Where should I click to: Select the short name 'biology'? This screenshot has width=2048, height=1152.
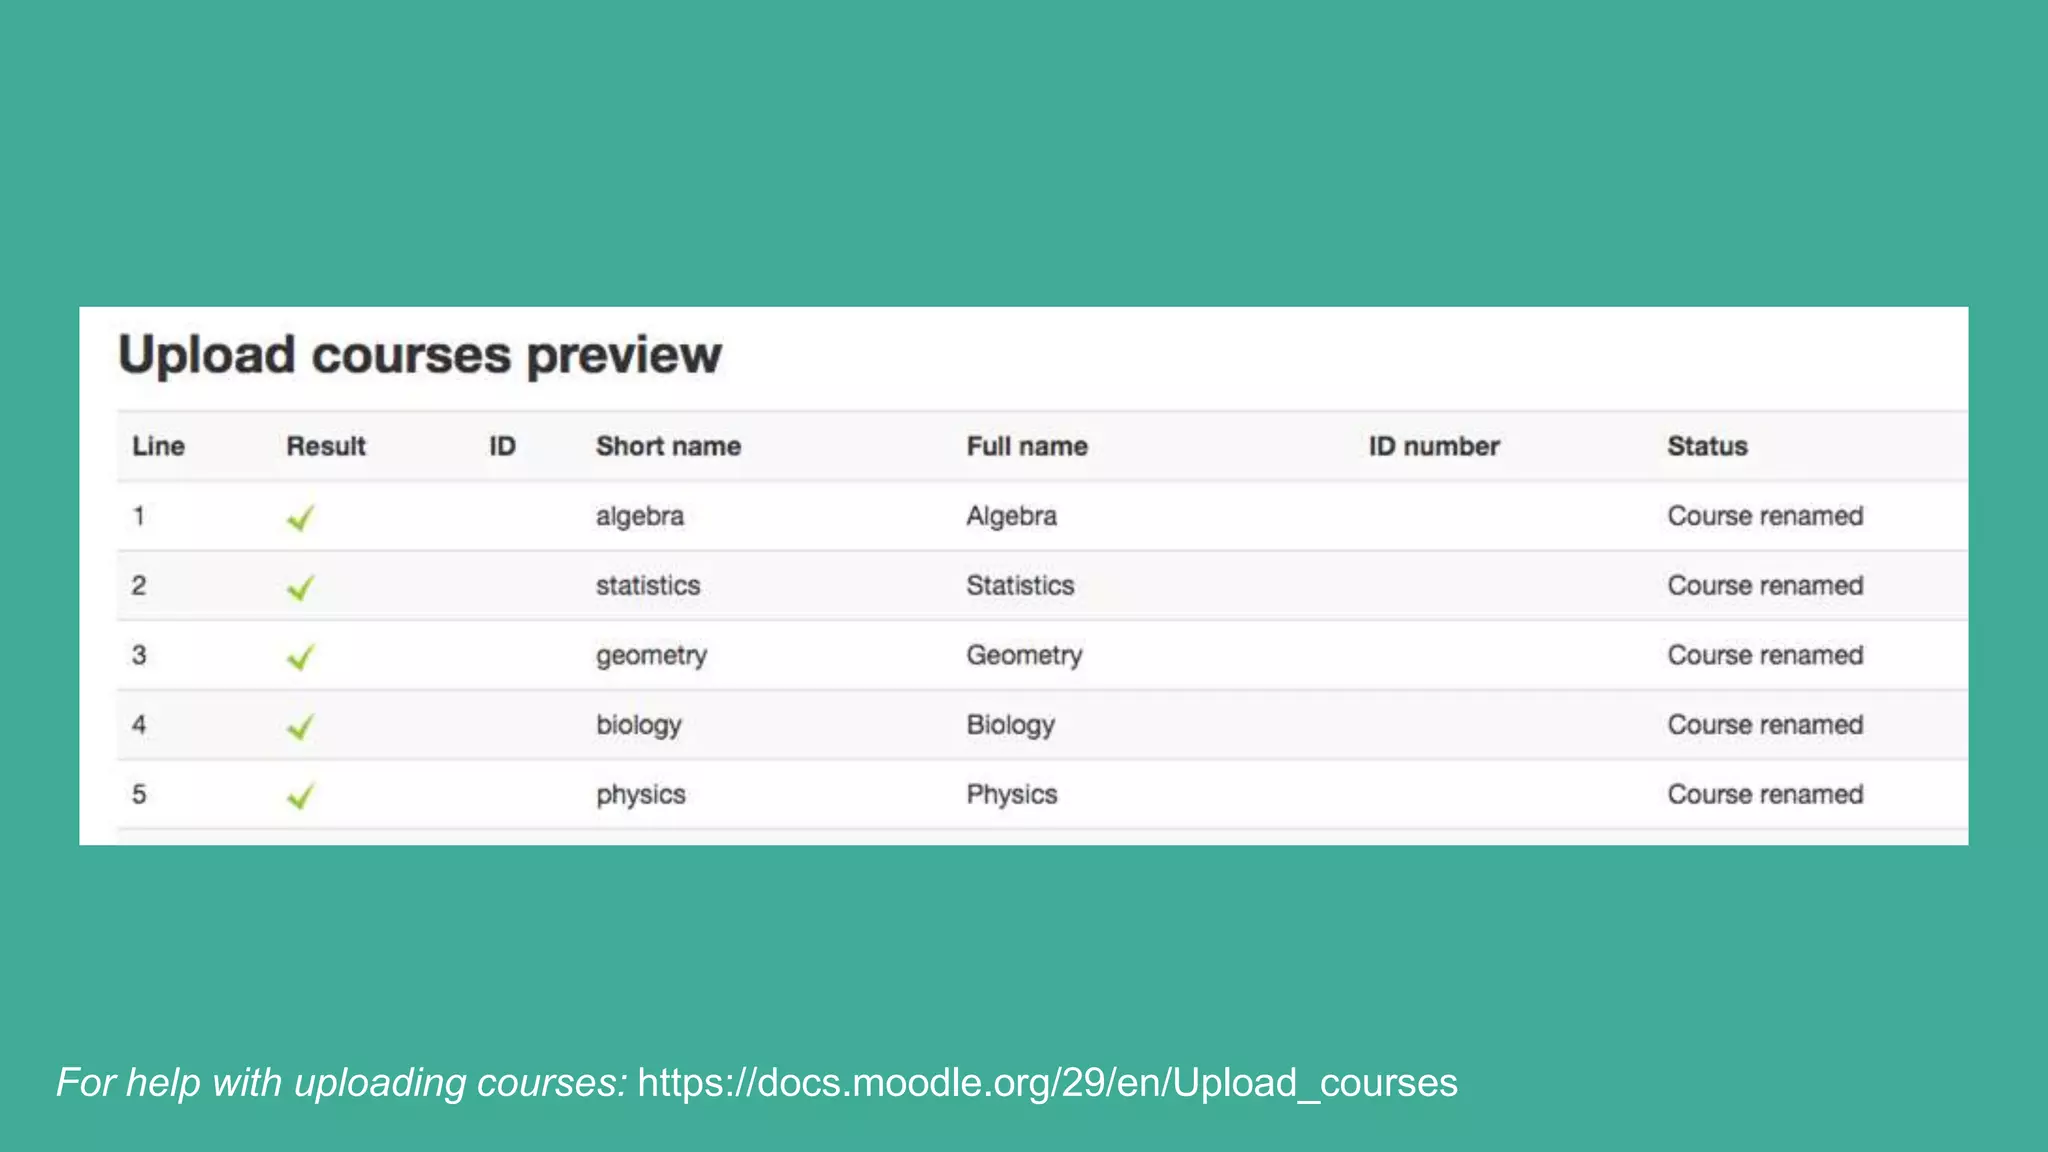[x=639, y=726]
